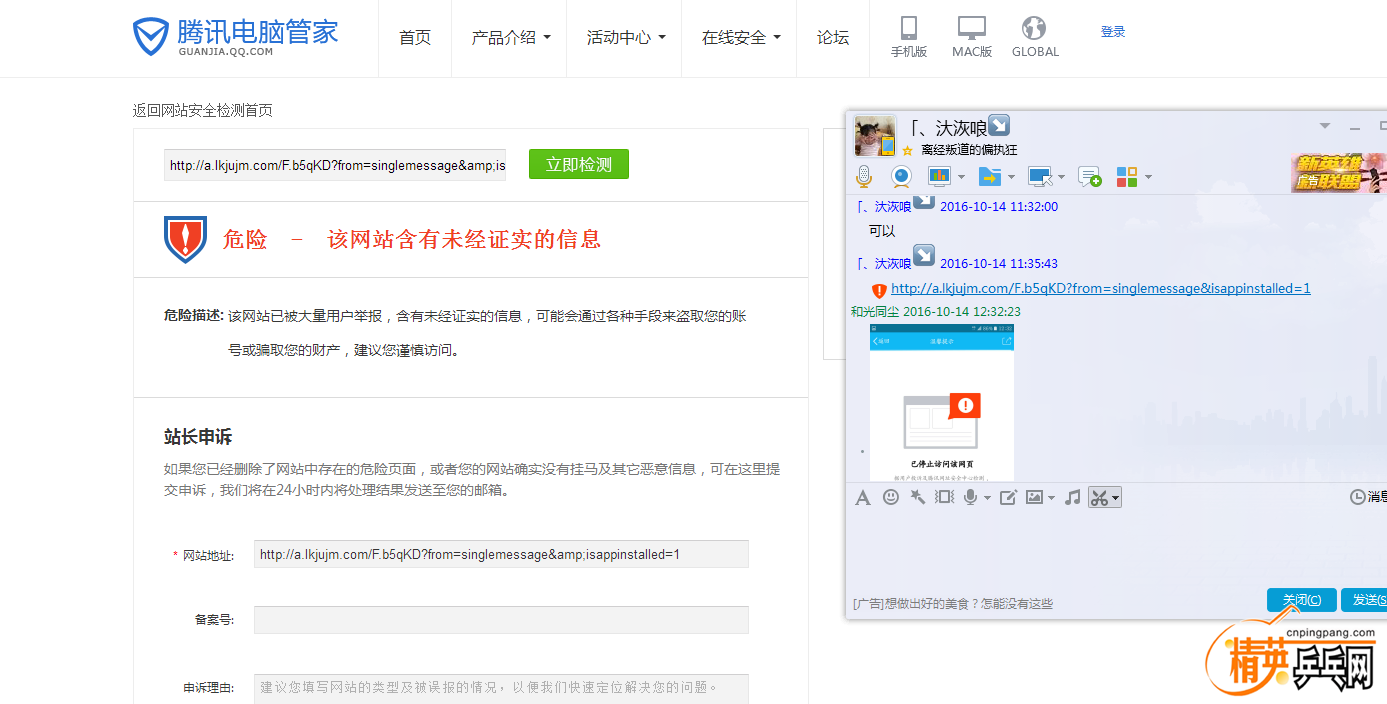Click the [广告] 想做出好的美食 ad link
This screenshot has width=1387, height=704.
(x=953, y=603)
